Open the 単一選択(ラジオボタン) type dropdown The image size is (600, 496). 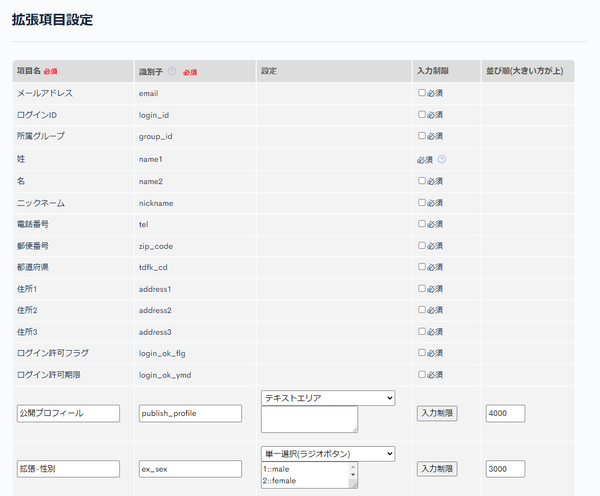pyautogui.click(x=328, y=454)
